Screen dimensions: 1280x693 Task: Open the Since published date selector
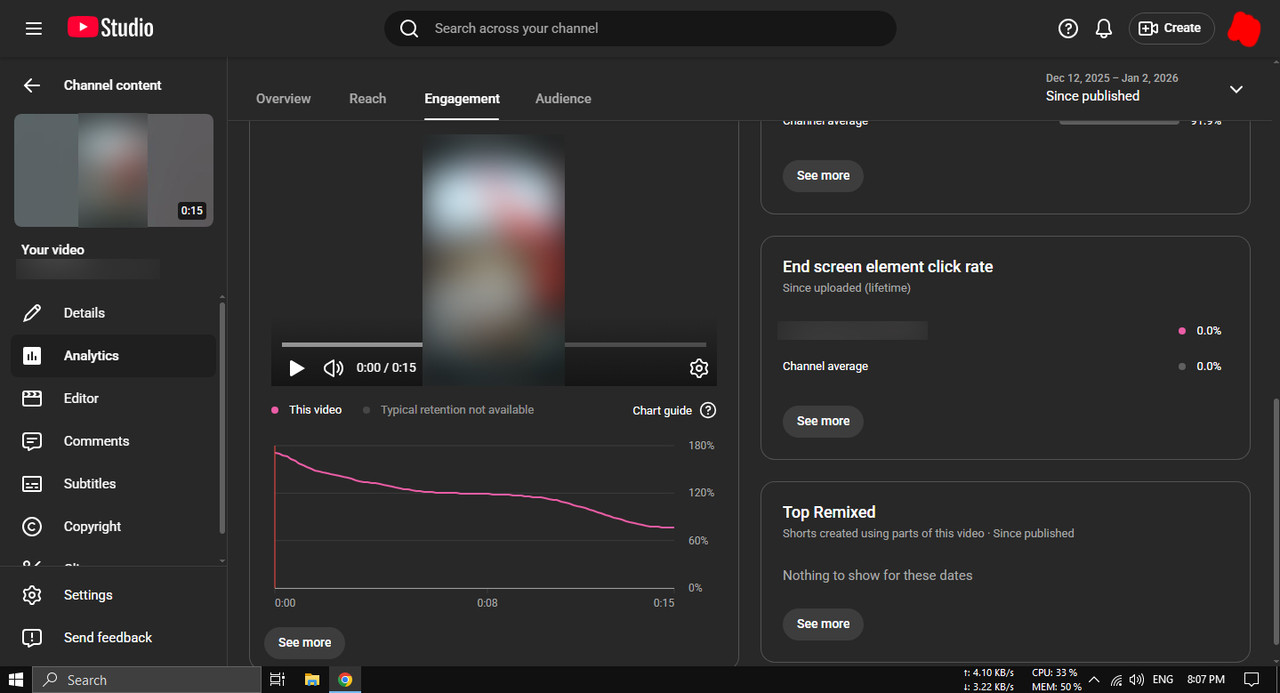[1146, 88]
